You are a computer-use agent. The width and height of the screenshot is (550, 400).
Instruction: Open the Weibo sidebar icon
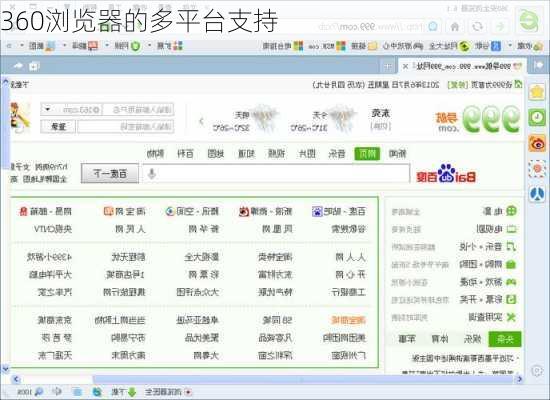coord(537,143)
